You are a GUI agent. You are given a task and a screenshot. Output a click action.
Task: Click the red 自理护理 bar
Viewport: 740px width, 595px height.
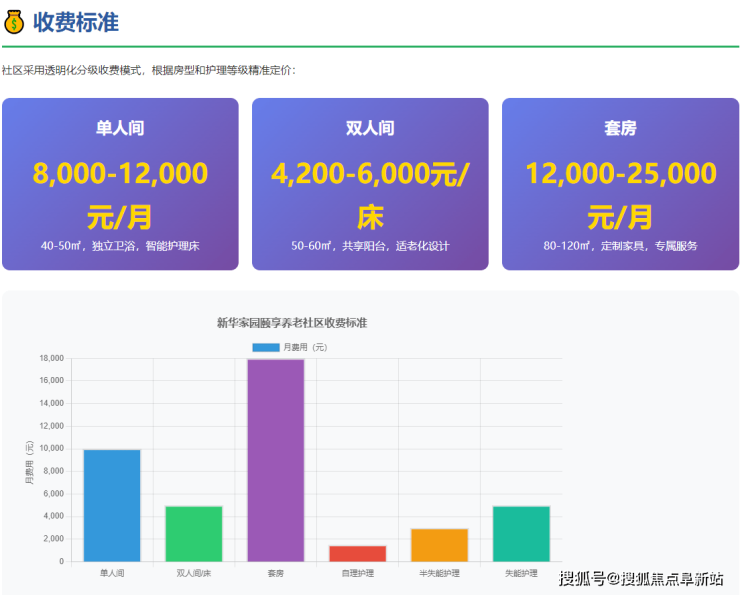[357, 553]
